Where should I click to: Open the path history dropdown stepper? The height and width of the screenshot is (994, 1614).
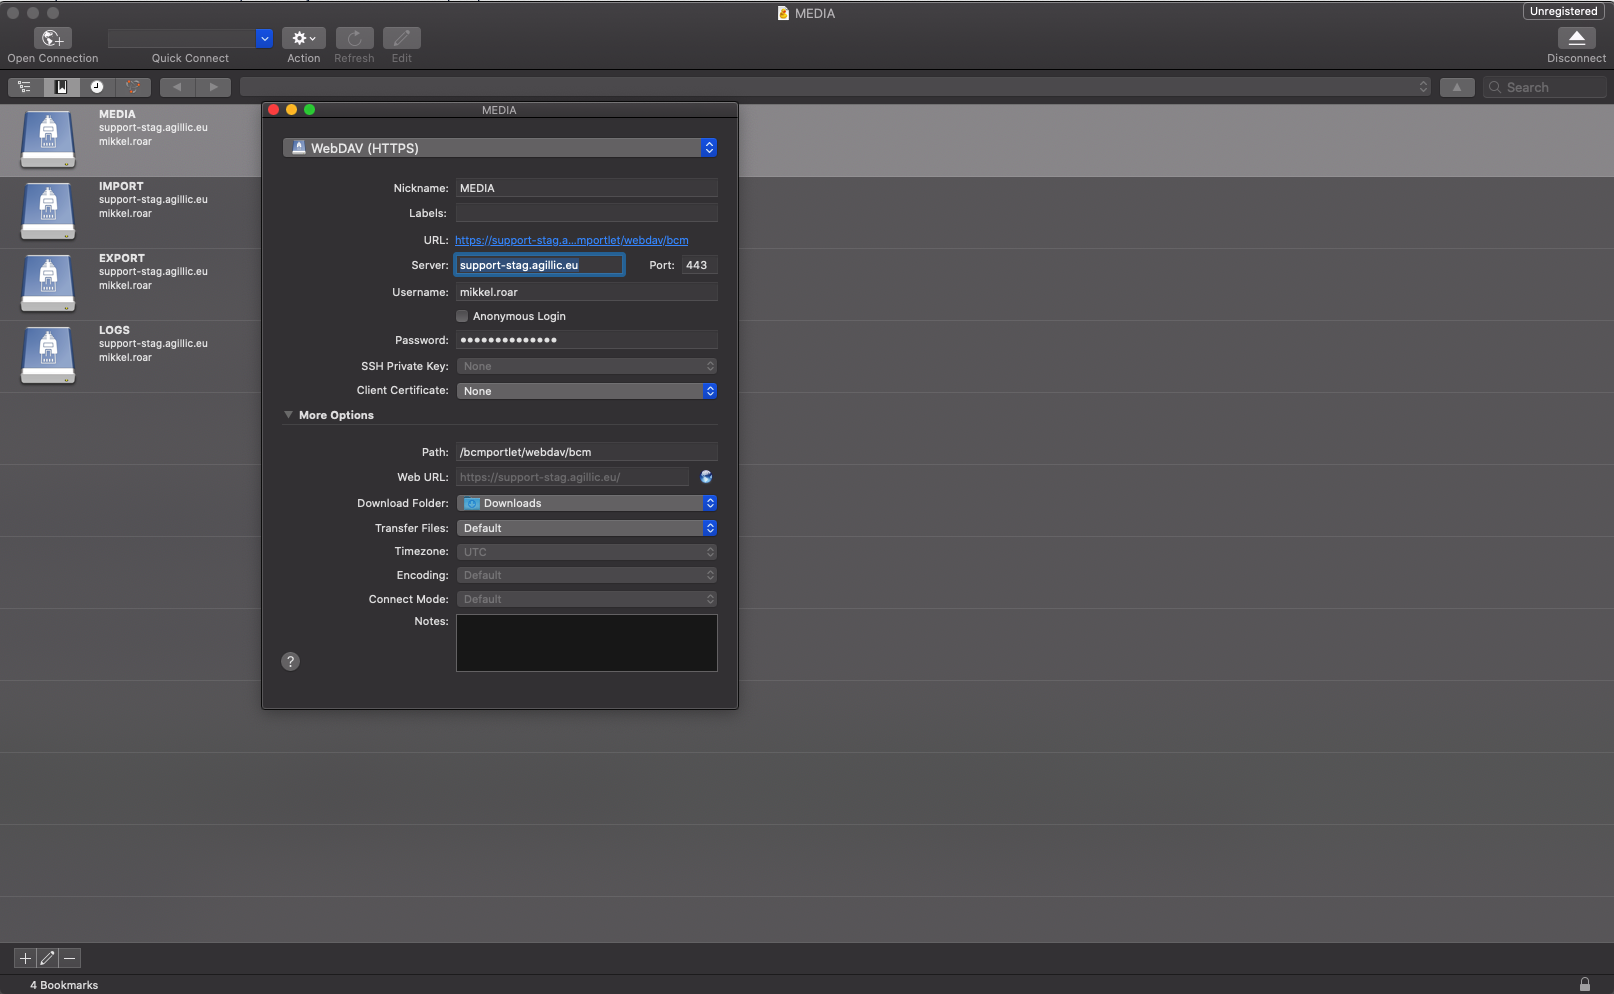pyautogui.click(x=1423, y=87)
